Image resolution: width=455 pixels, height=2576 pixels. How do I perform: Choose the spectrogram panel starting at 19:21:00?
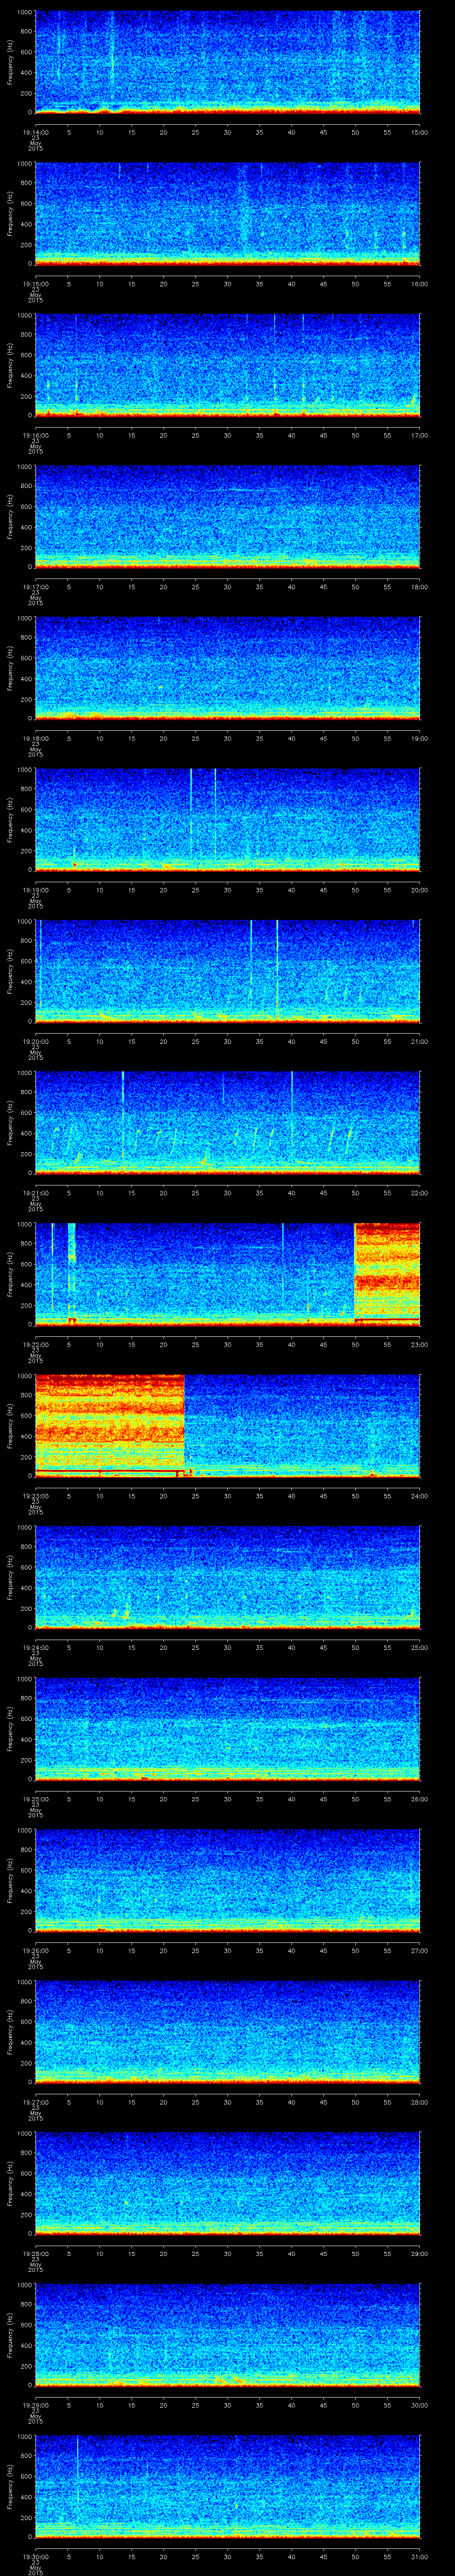click(x=227, y=1123)
